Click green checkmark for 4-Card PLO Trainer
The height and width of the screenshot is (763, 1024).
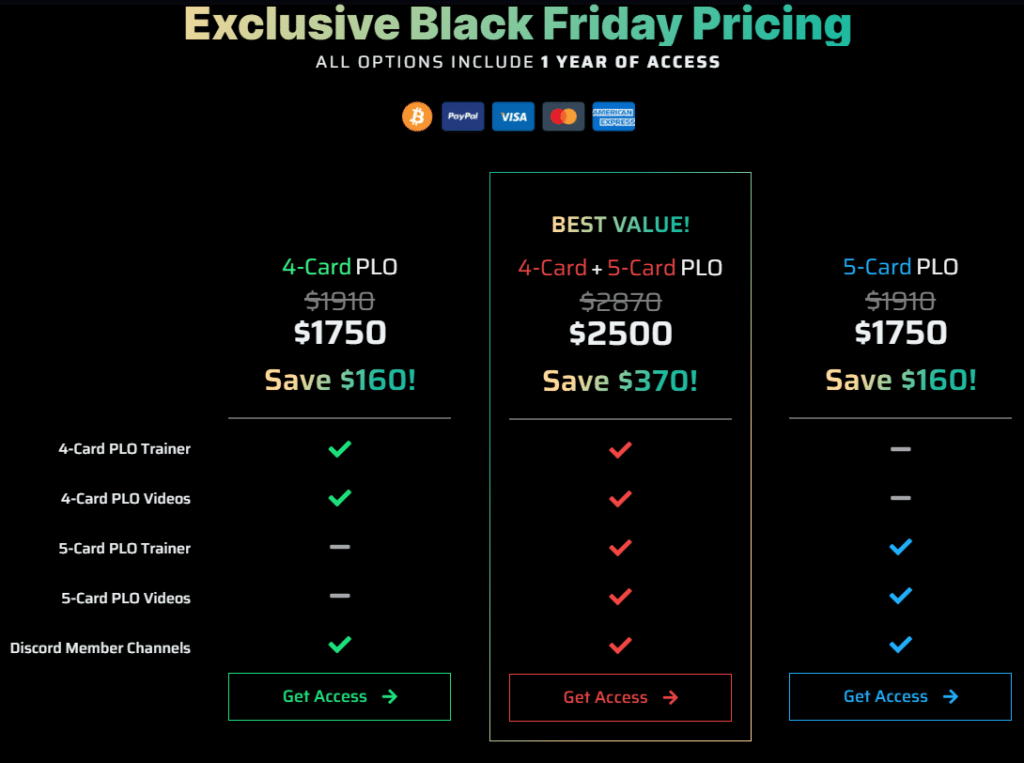point(340,449)
